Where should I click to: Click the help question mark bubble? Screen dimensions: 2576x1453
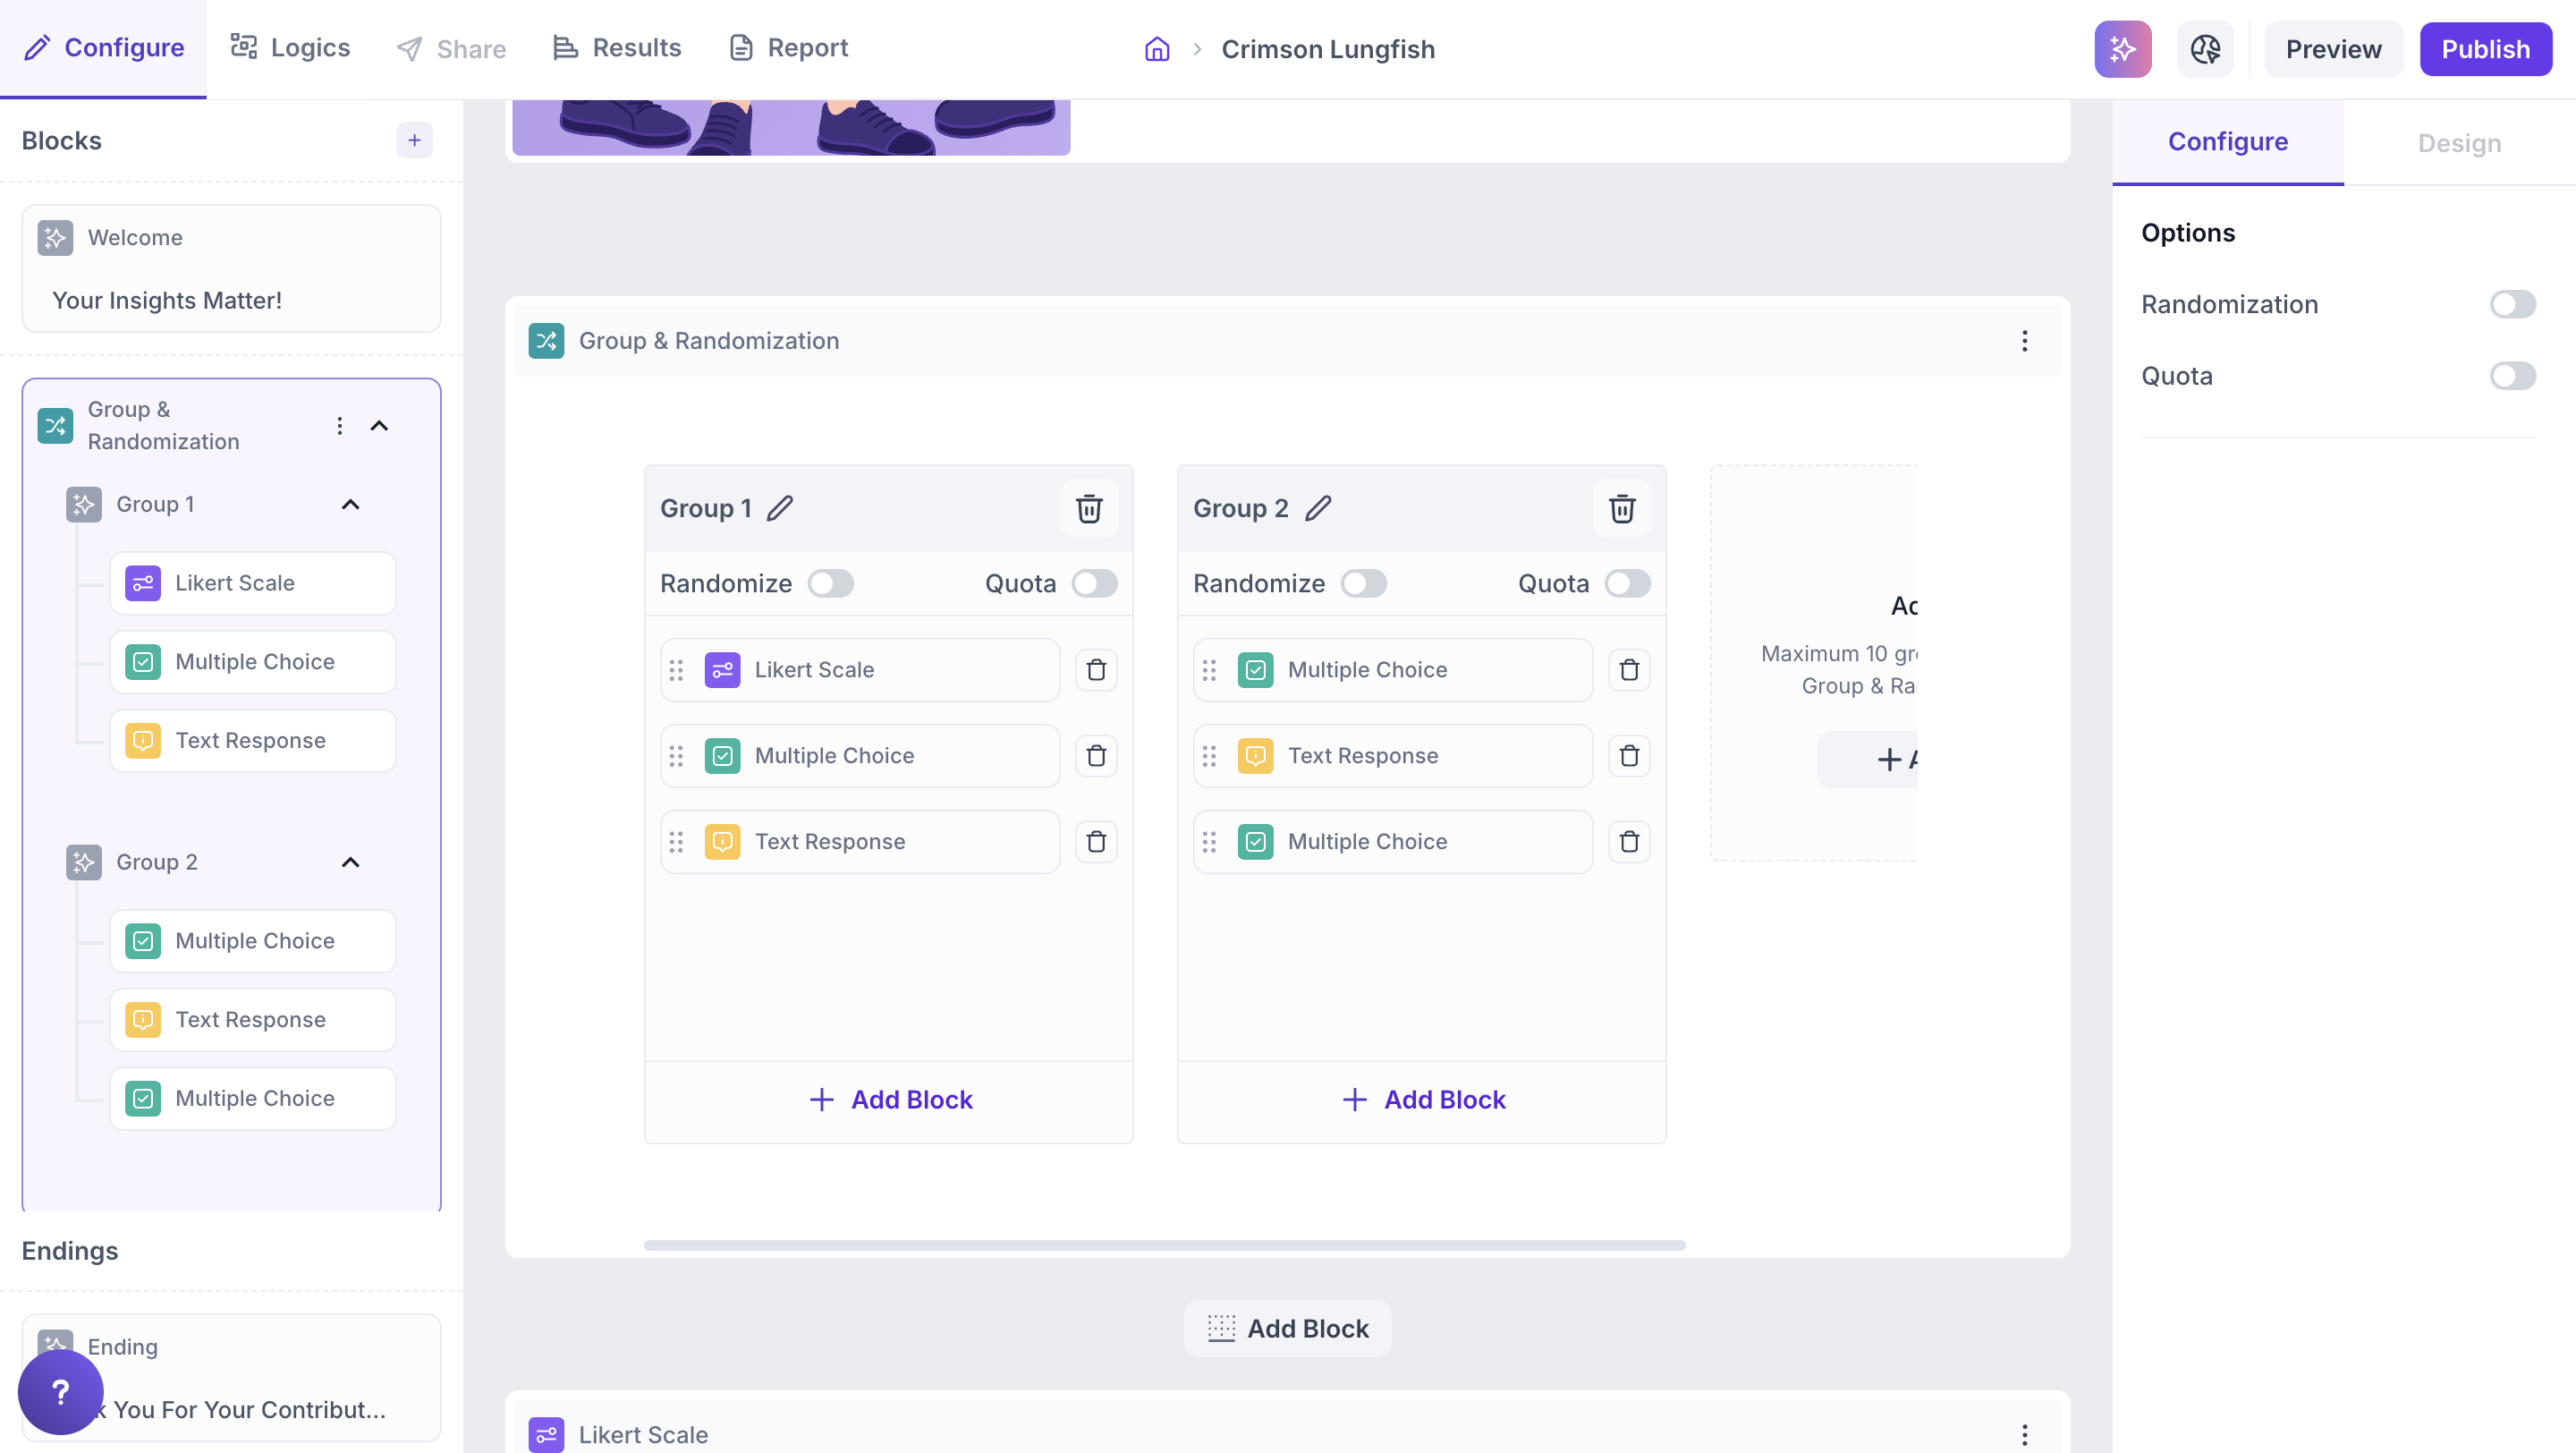60,1391
